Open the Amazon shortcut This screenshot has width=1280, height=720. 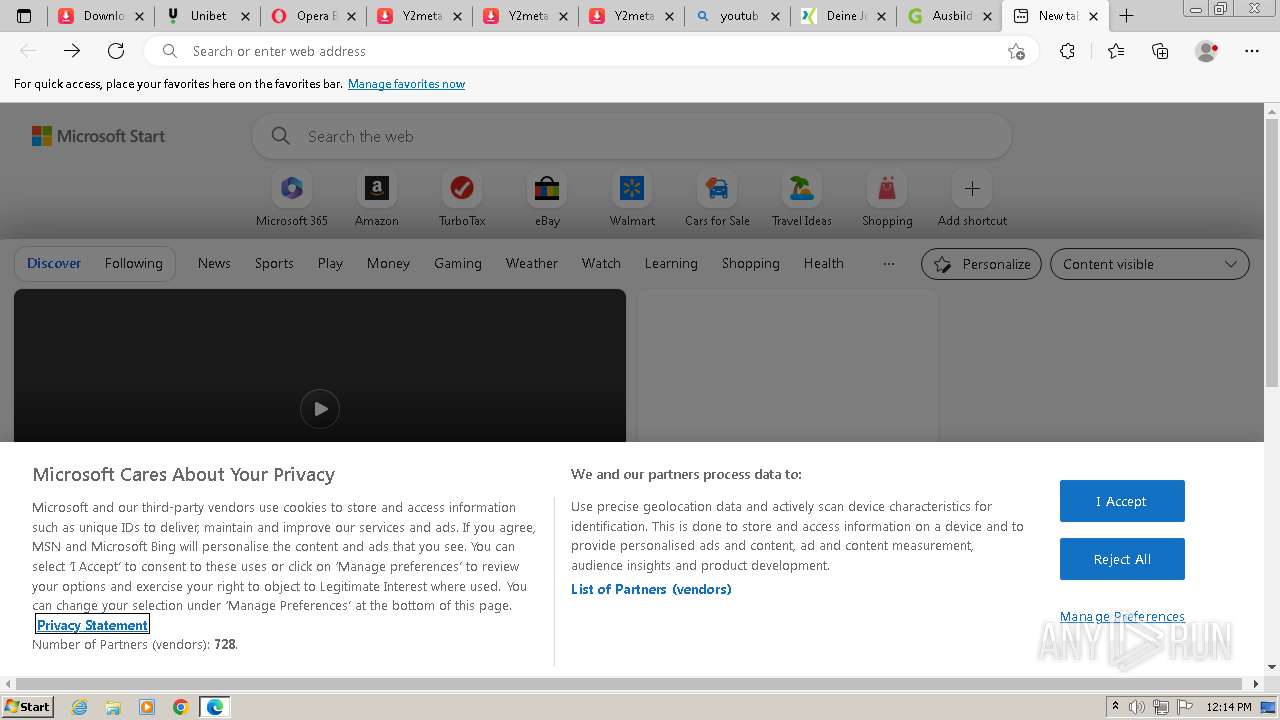point(377,199)
